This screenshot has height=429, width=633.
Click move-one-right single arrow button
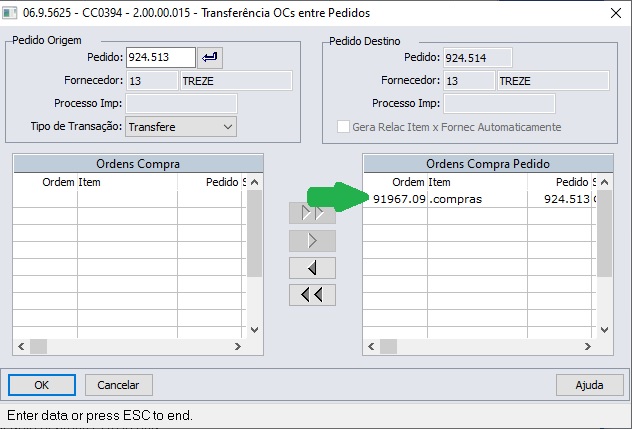click(312, 241)
